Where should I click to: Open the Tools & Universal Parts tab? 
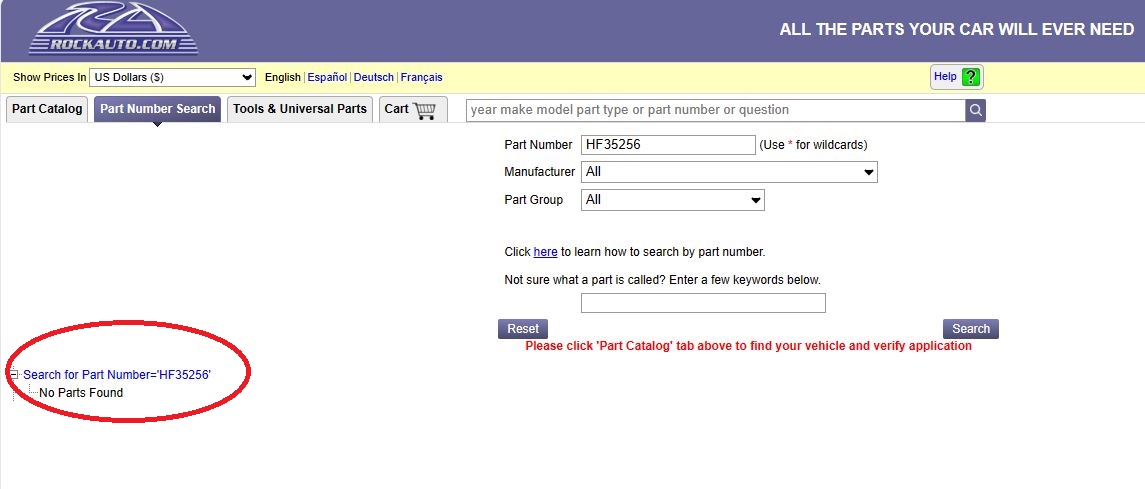click(x=300, y=109)
